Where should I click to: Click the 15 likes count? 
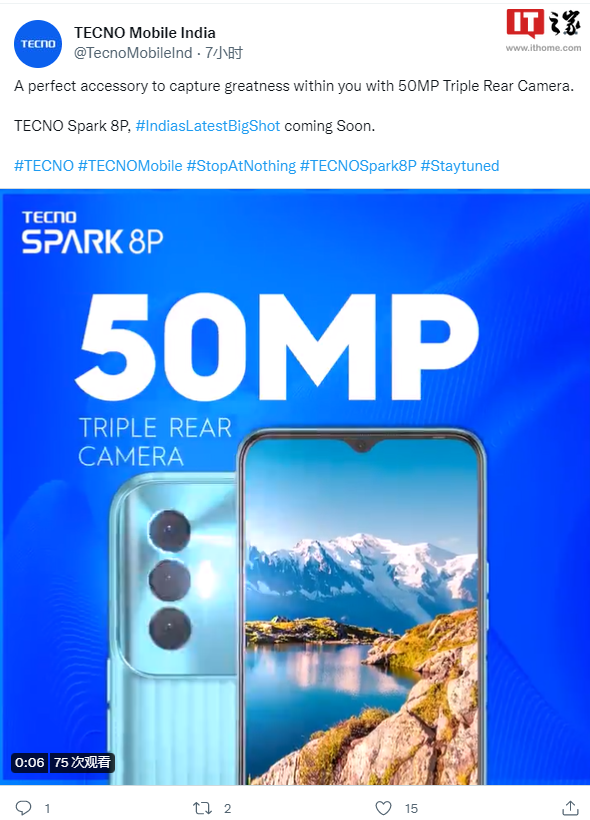(x=412, y=808)
